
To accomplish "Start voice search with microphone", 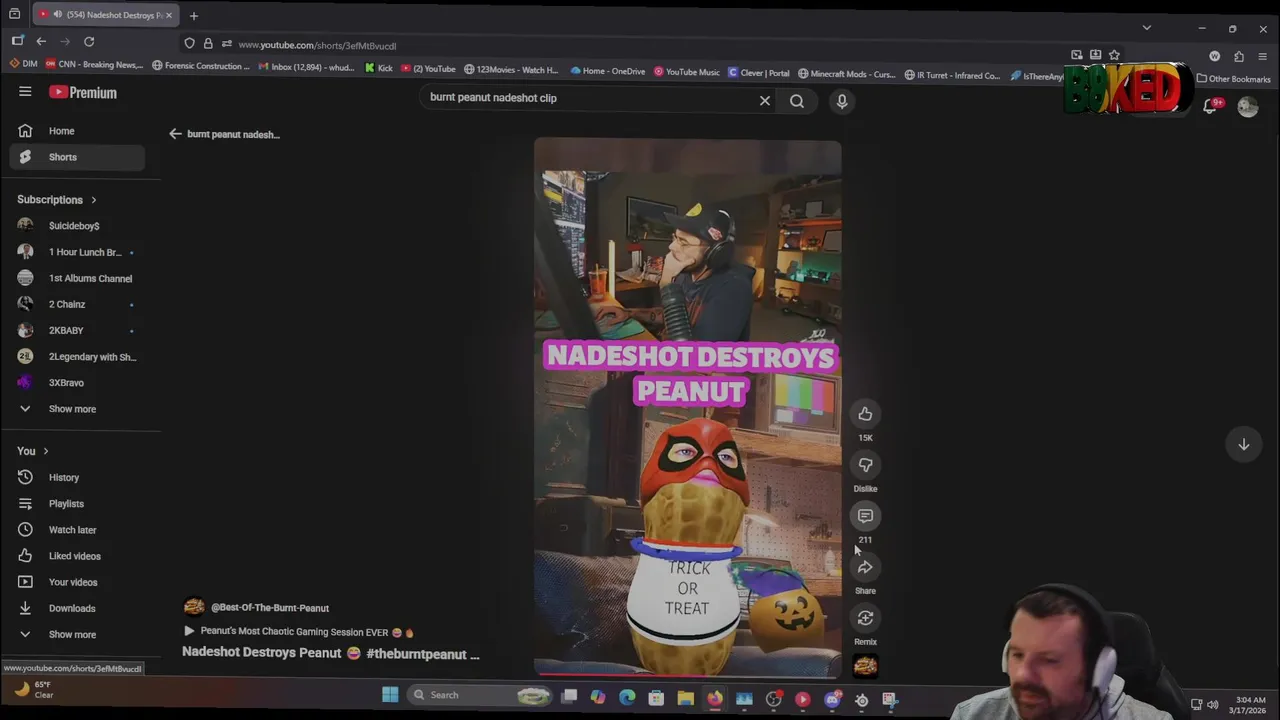I will 842,100.
